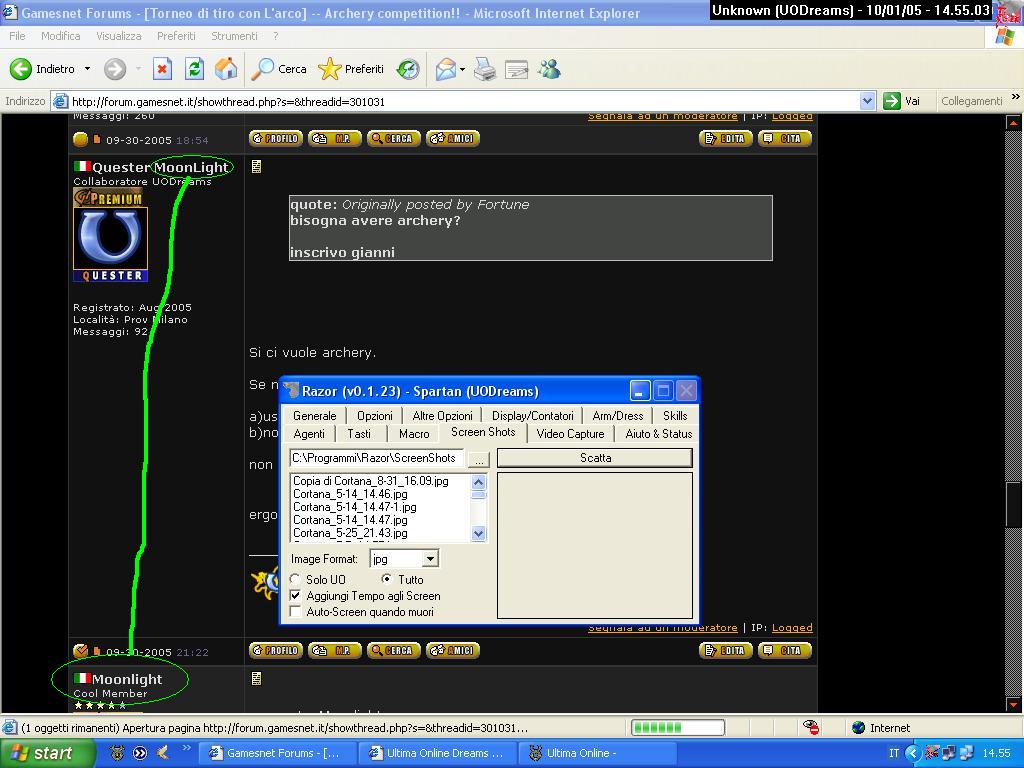Toggle Aggiungi Tempo agli Screen checkbox
Screen dimensions: 1024x768
tap(296, 596)
